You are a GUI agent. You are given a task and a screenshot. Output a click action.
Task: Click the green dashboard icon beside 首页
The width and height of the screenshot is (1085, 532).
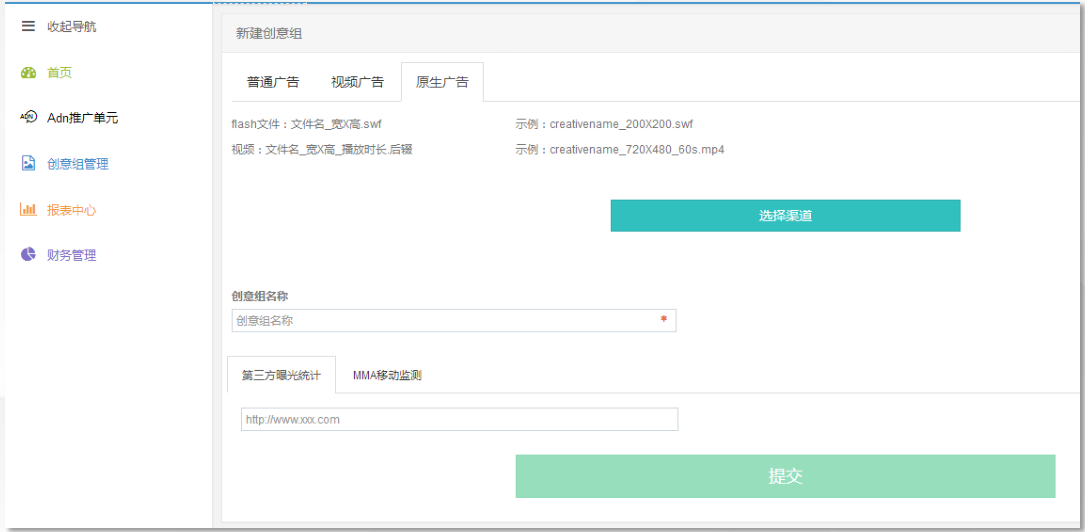click(28, 73)
